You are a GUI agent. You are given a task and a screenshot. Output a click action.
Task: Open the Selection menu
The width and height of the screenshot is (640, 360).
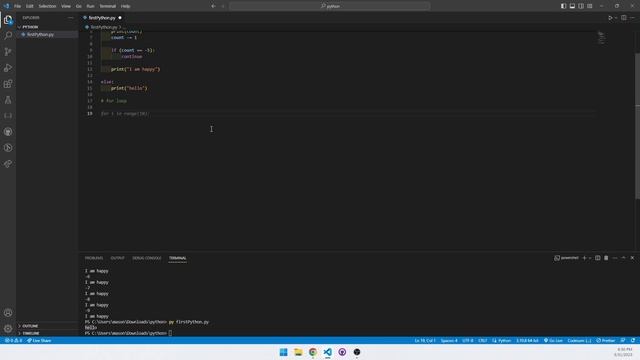47,6
